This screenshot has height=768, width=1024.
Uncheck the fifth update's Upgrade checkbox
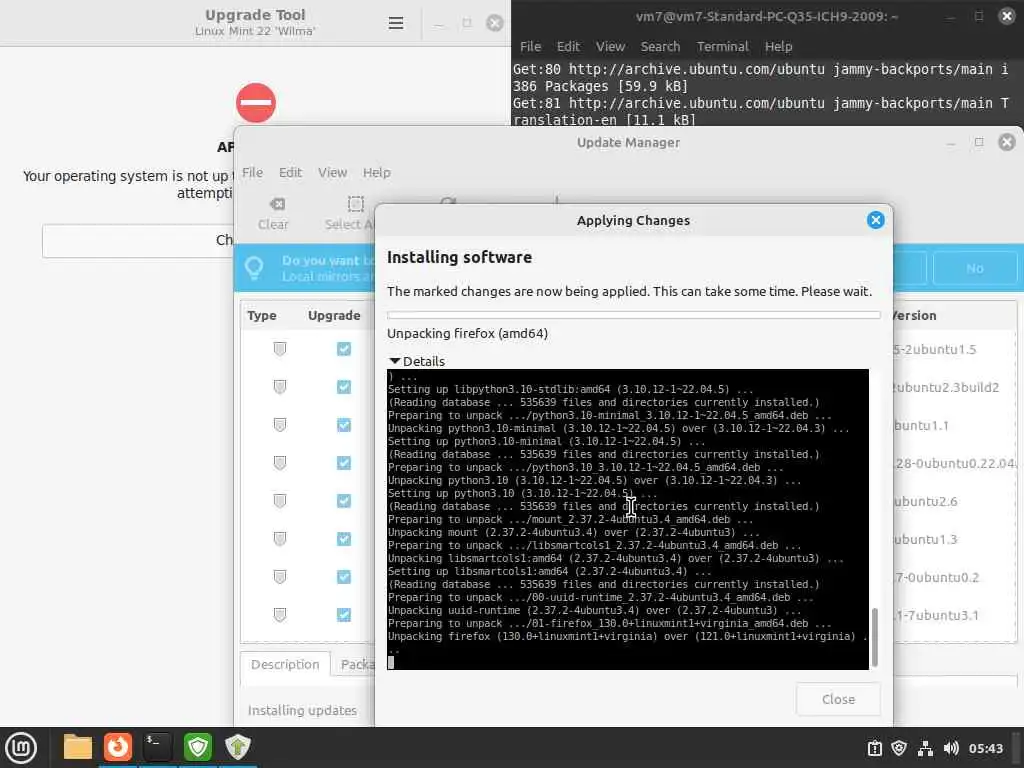click(x=344, y=501)
